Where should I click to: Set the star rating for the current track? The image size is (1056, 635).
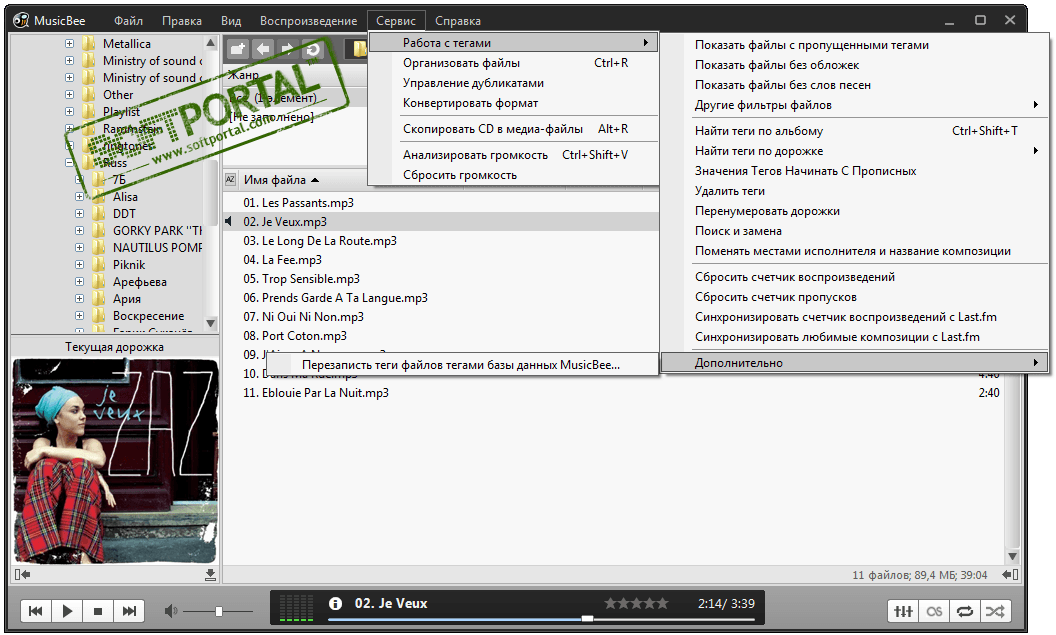point(636,603)
